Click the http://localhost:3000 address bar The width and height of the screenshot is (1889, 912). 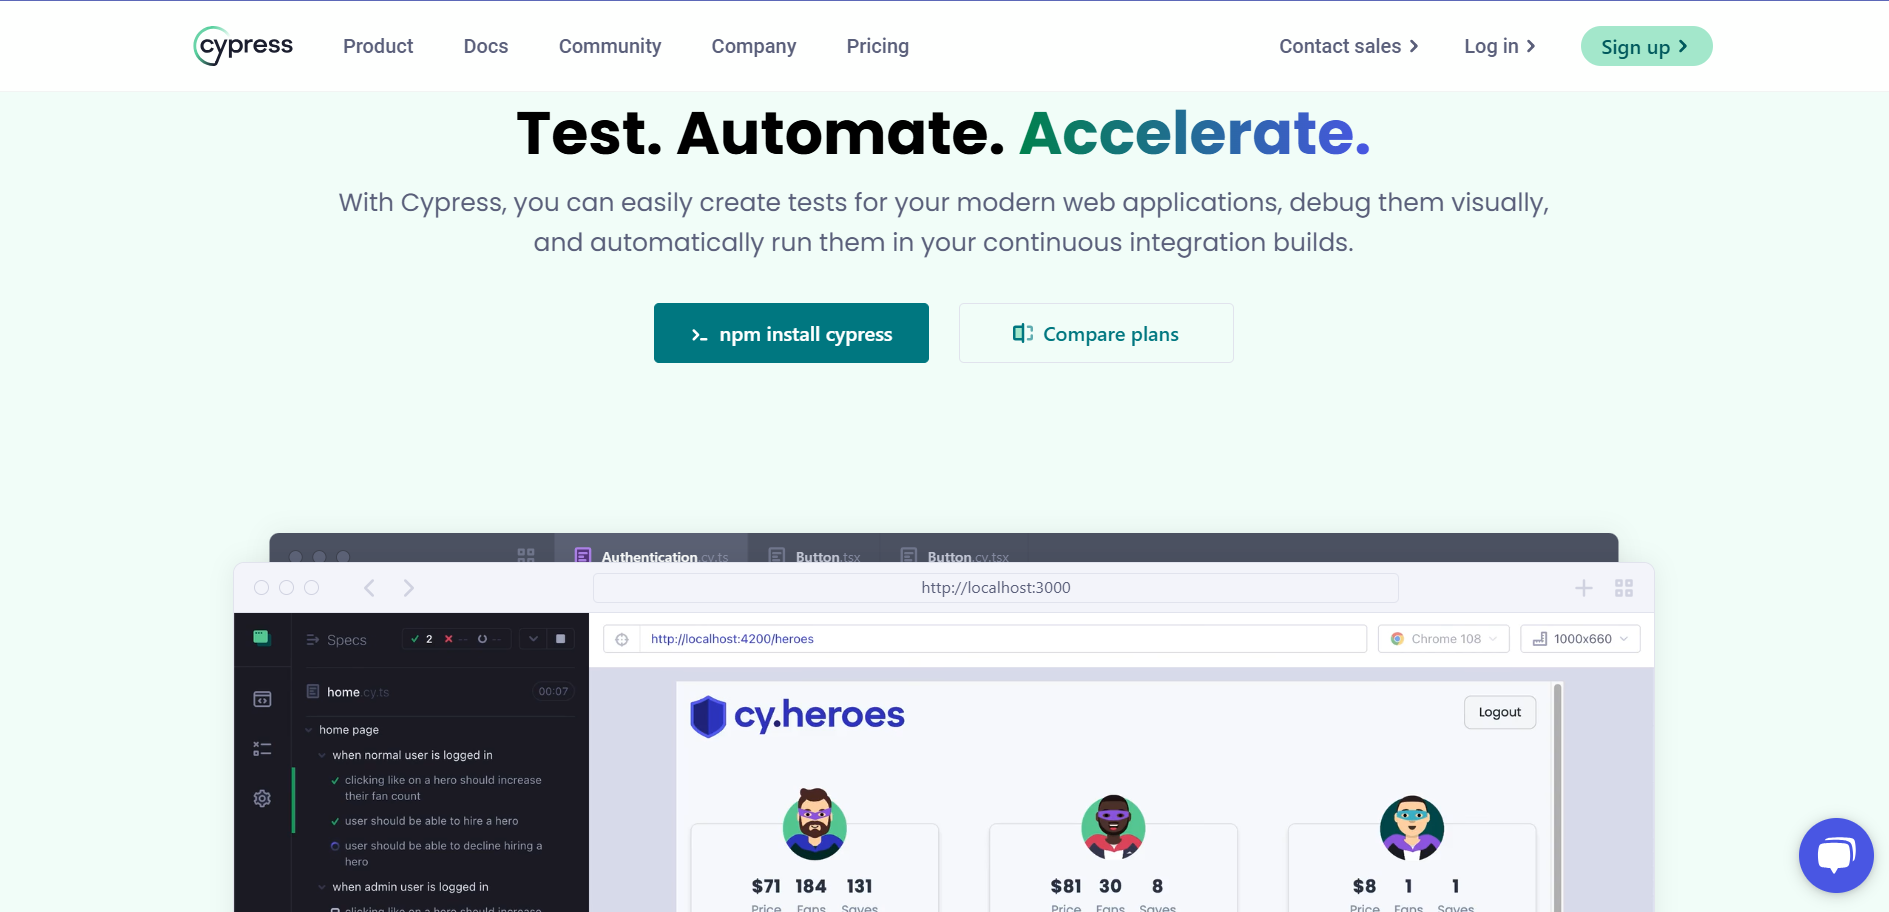[x=996, y=588]
